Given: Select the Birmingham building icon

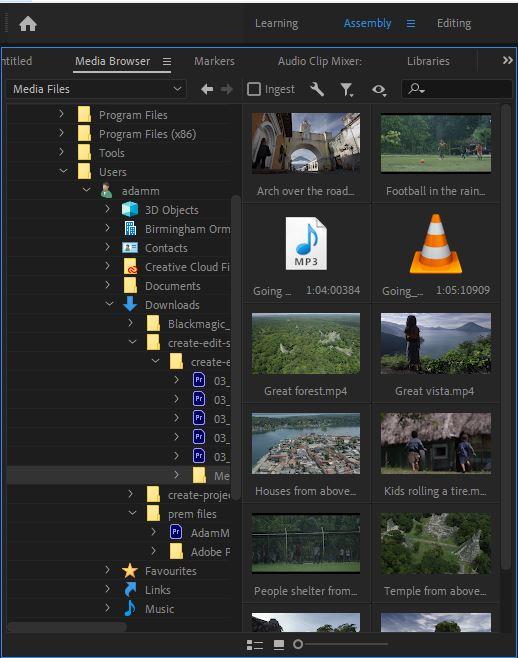Looking at the screenshot, I should coord(130,228).
